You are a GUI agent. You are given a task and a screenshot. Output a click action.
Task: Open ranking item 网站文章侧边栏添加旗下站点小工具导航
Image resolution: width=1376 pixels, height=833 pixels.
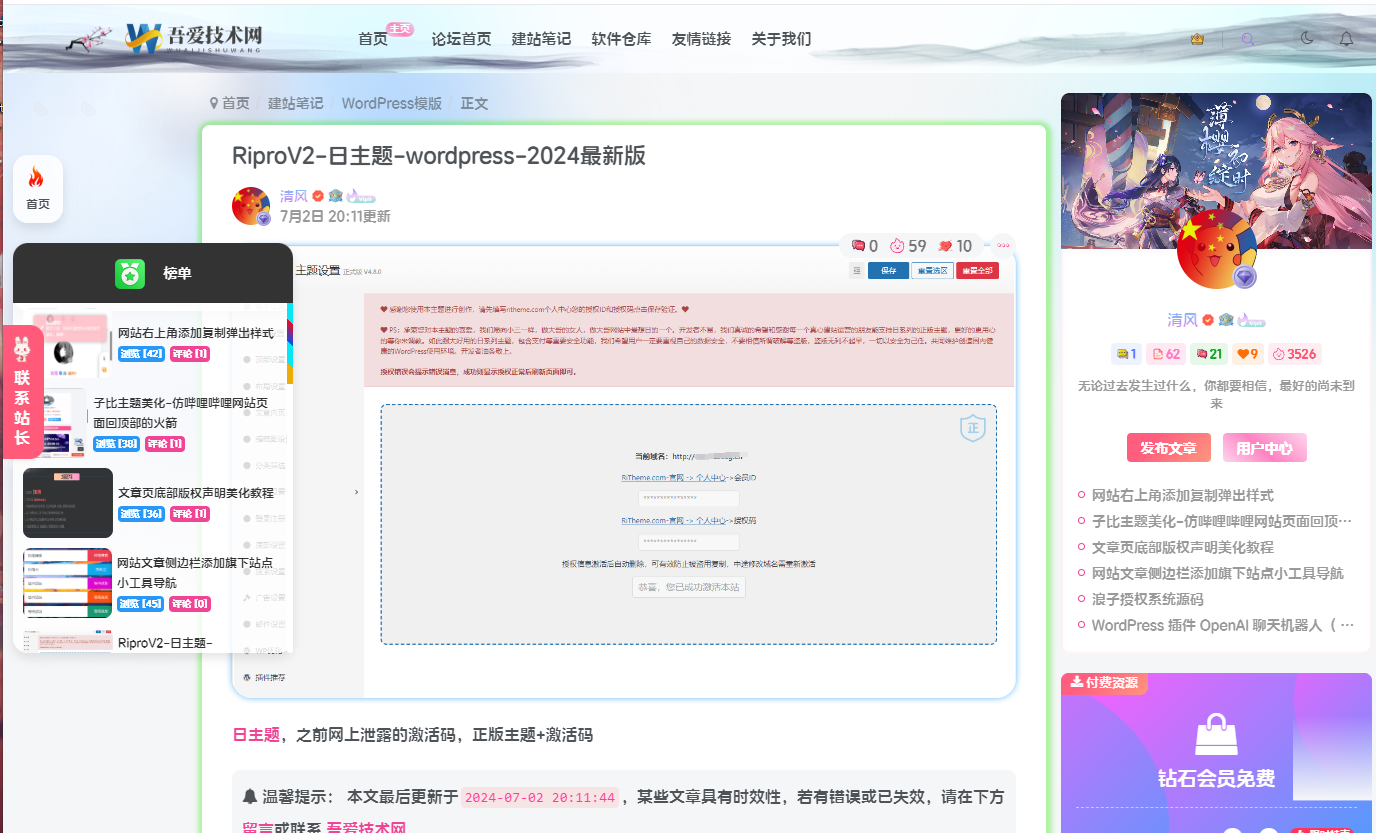(195, 573)
